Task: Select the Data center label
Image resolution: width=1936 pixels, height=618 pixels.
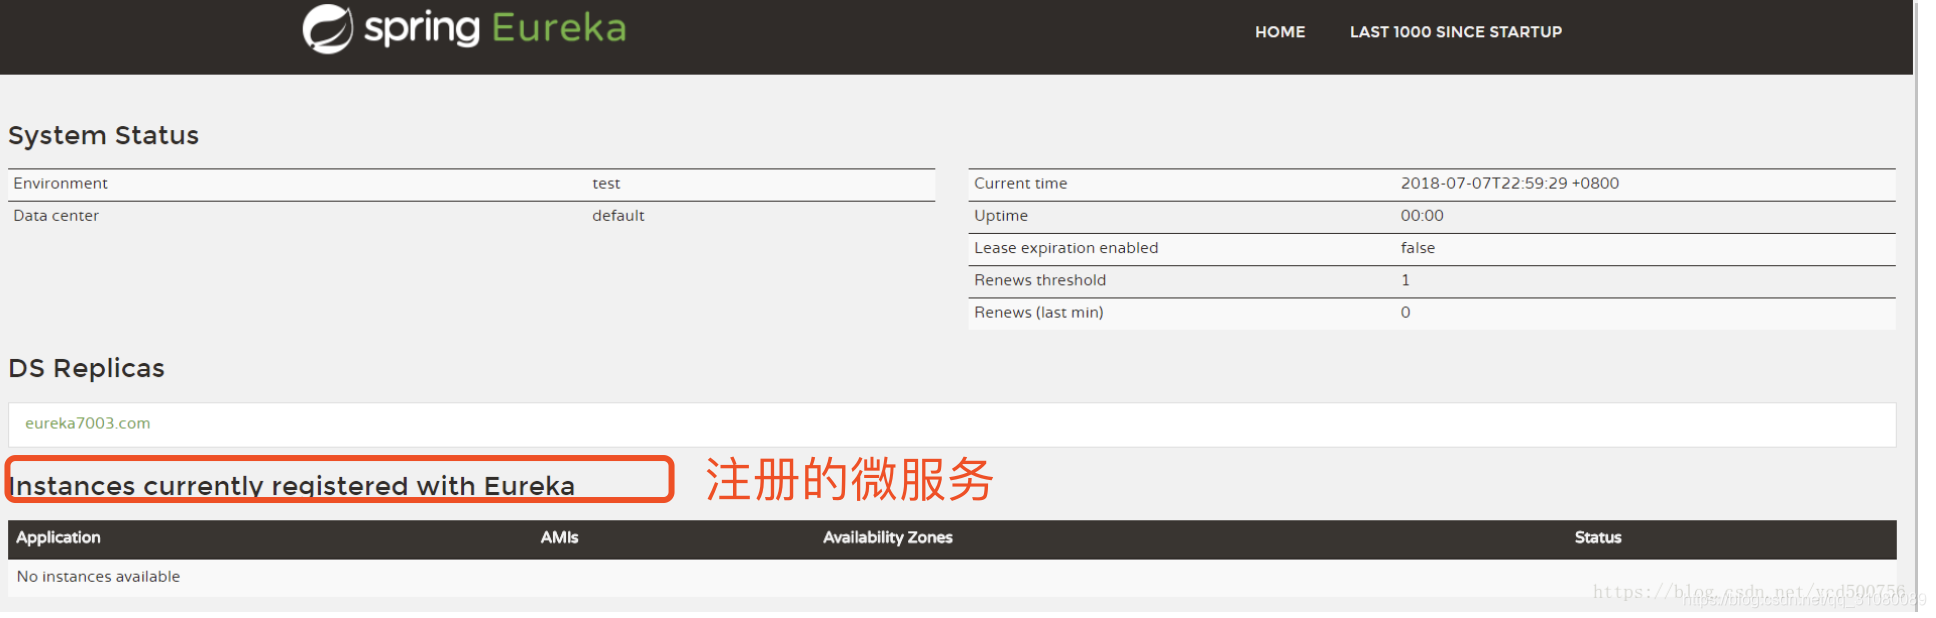Action: 56,215
